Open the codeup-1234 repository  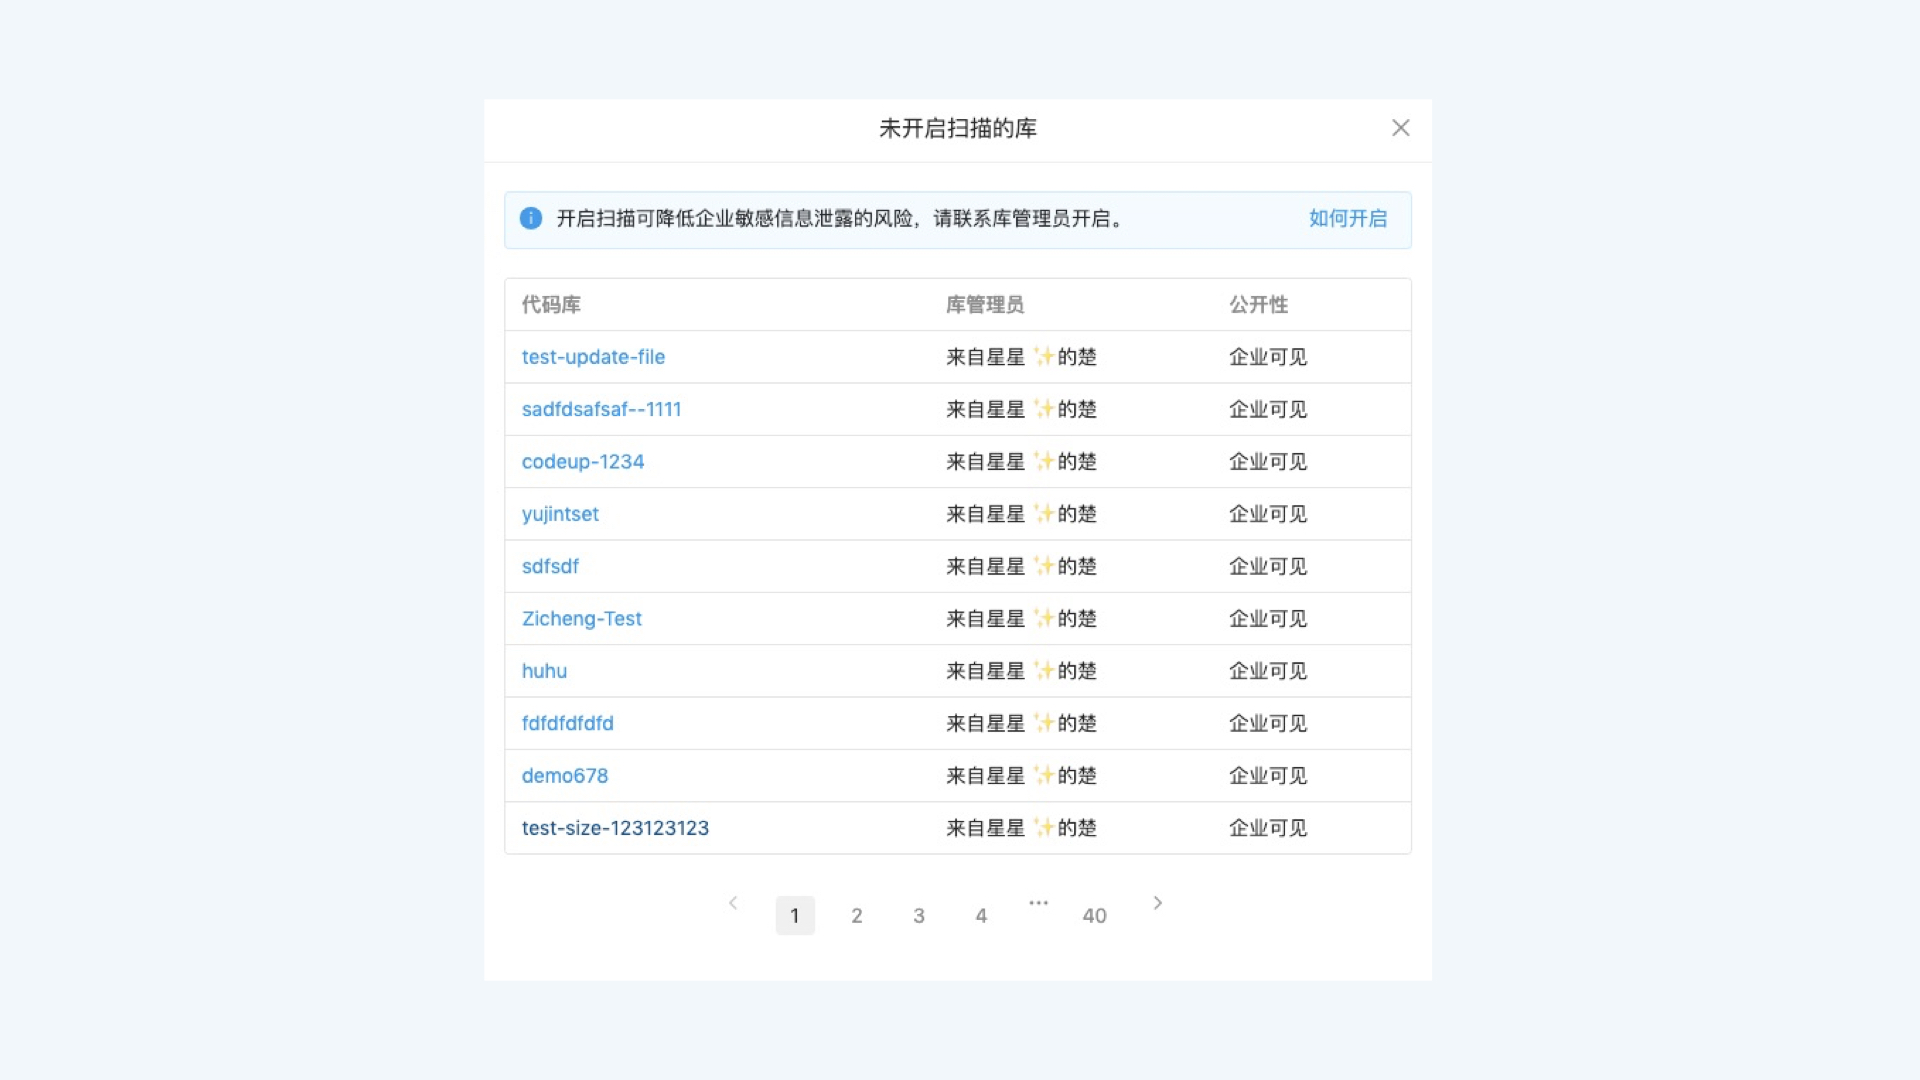[x=583, y=462]
